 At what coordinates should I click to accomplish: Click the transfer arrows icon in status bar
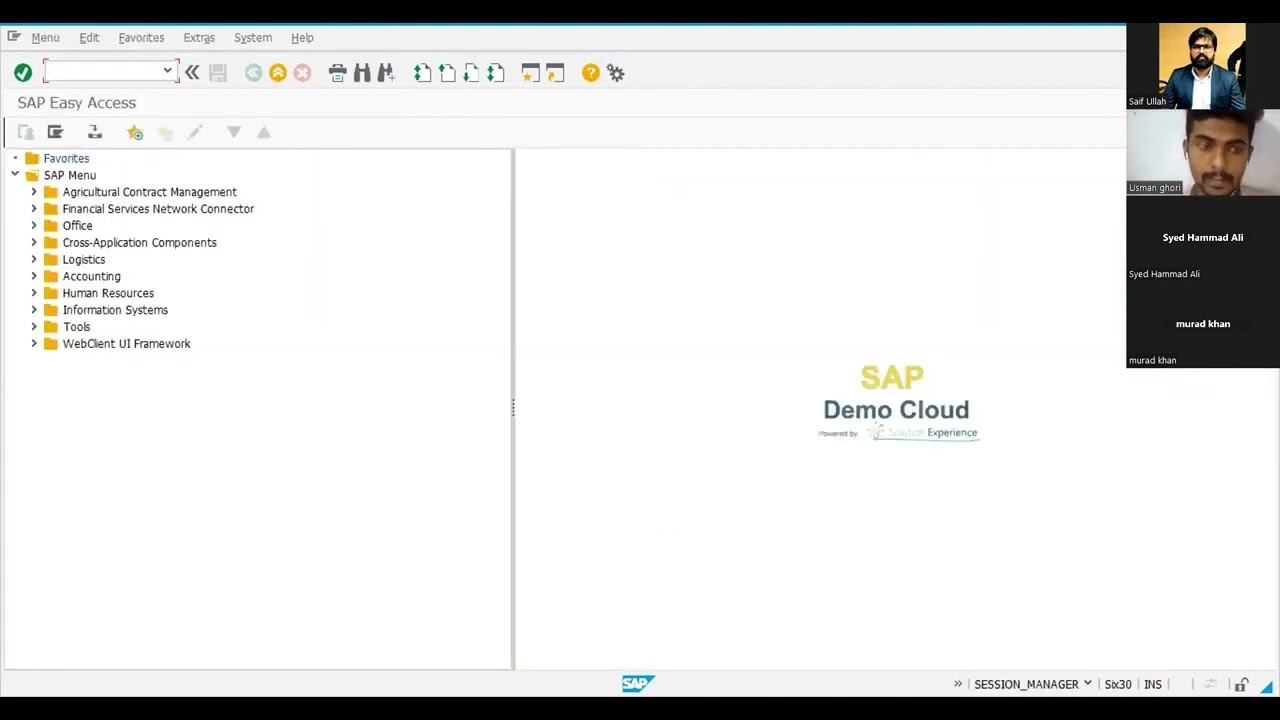pos(1210,684)
